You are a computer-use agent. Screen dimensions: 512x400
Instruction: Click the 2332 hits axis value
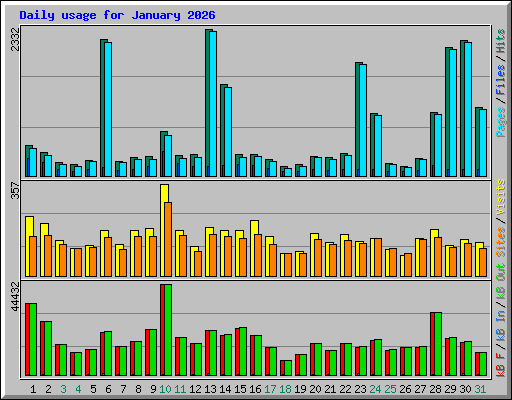click(15, 39)
